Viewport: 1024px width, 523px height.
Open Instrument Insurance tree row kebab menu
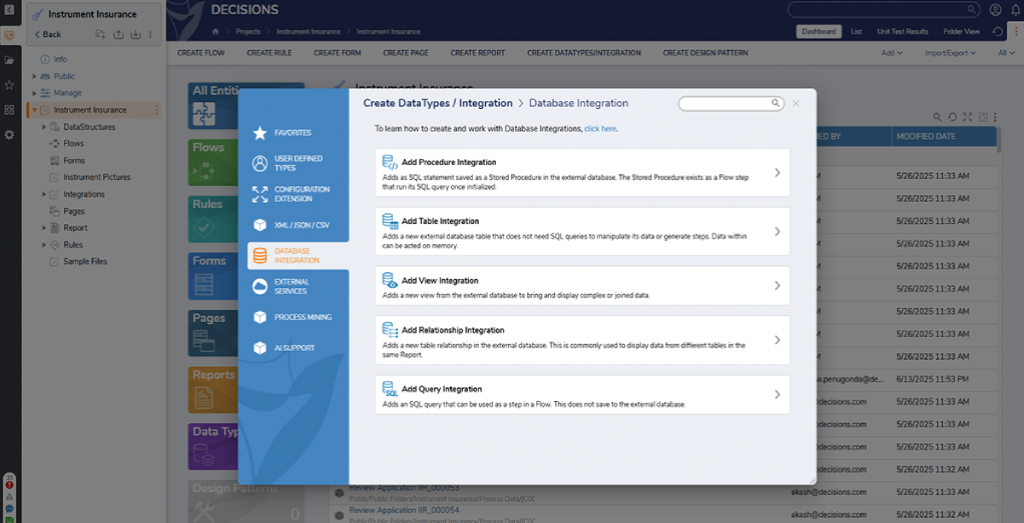click(x=156, y=110)
